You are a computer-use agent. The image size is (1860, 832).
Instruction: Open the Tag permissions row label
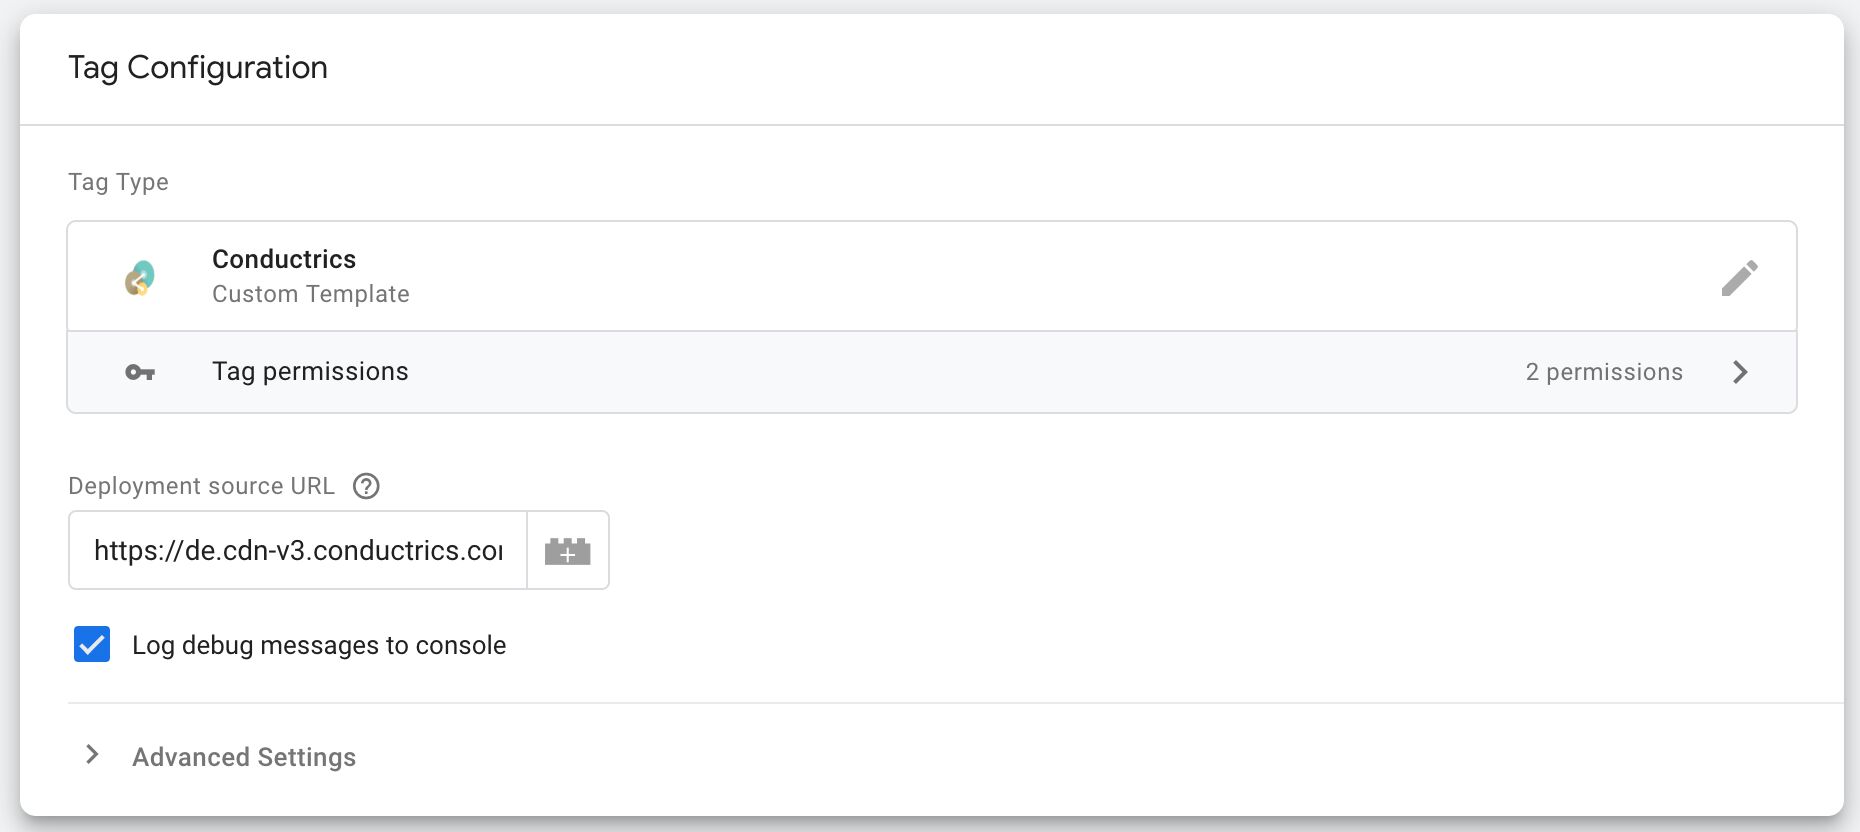310,371
